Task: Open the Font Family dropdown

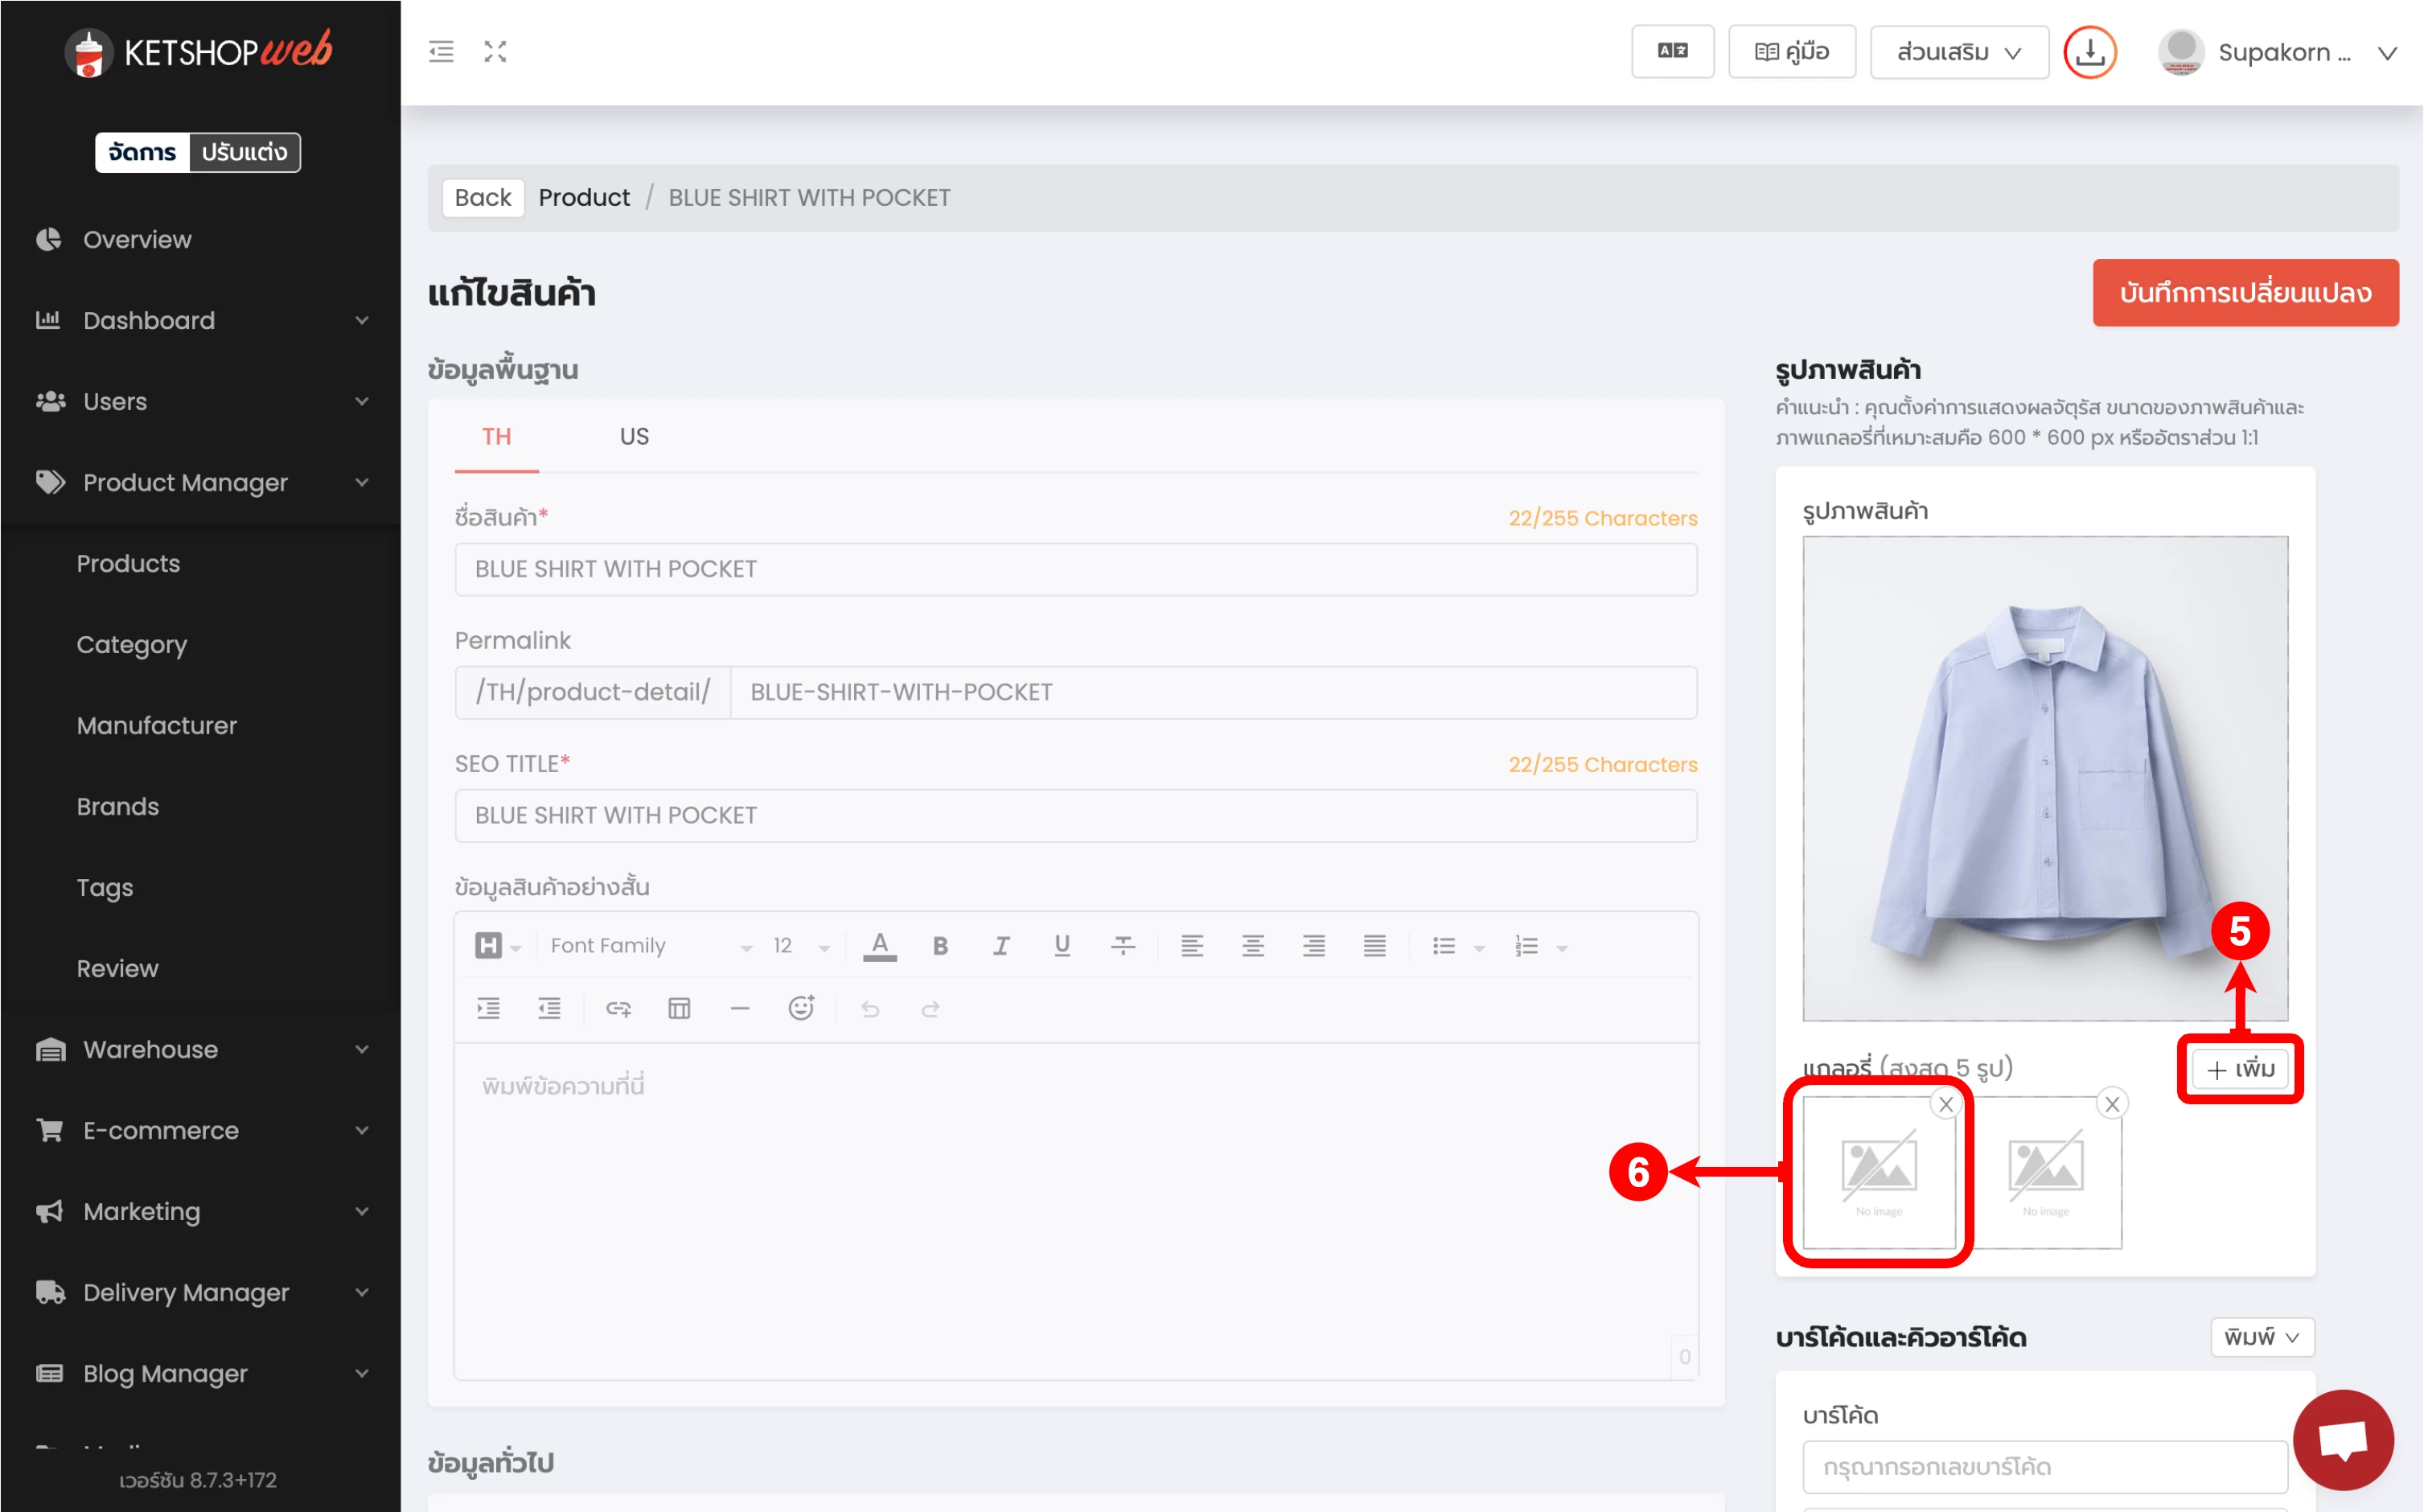Action: (x=650, y=946)
